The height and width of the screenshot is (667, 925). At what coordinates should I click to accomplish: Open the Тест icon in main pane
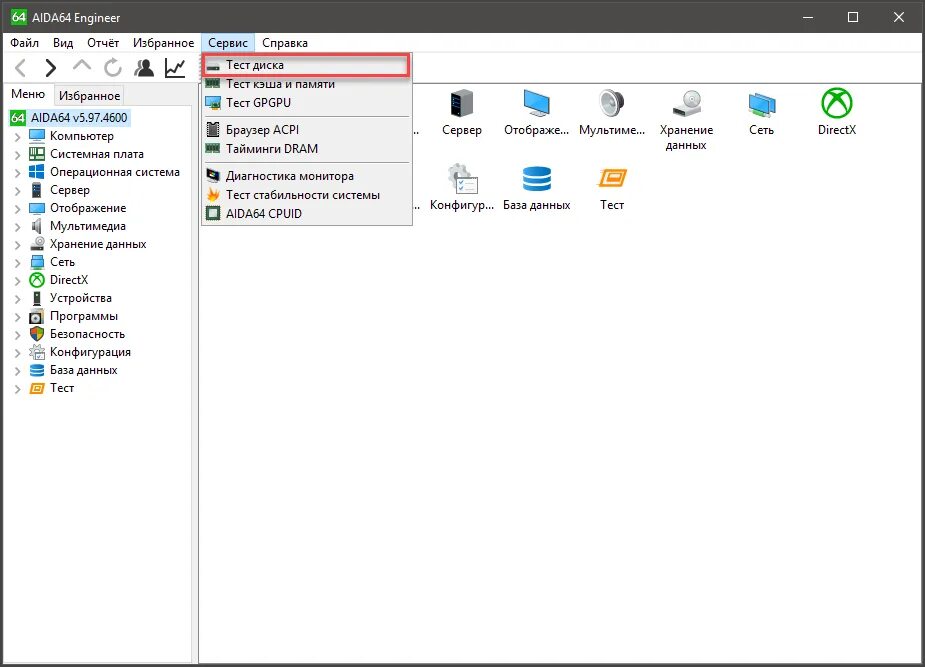pyautogui.click(x=612, y=178)
